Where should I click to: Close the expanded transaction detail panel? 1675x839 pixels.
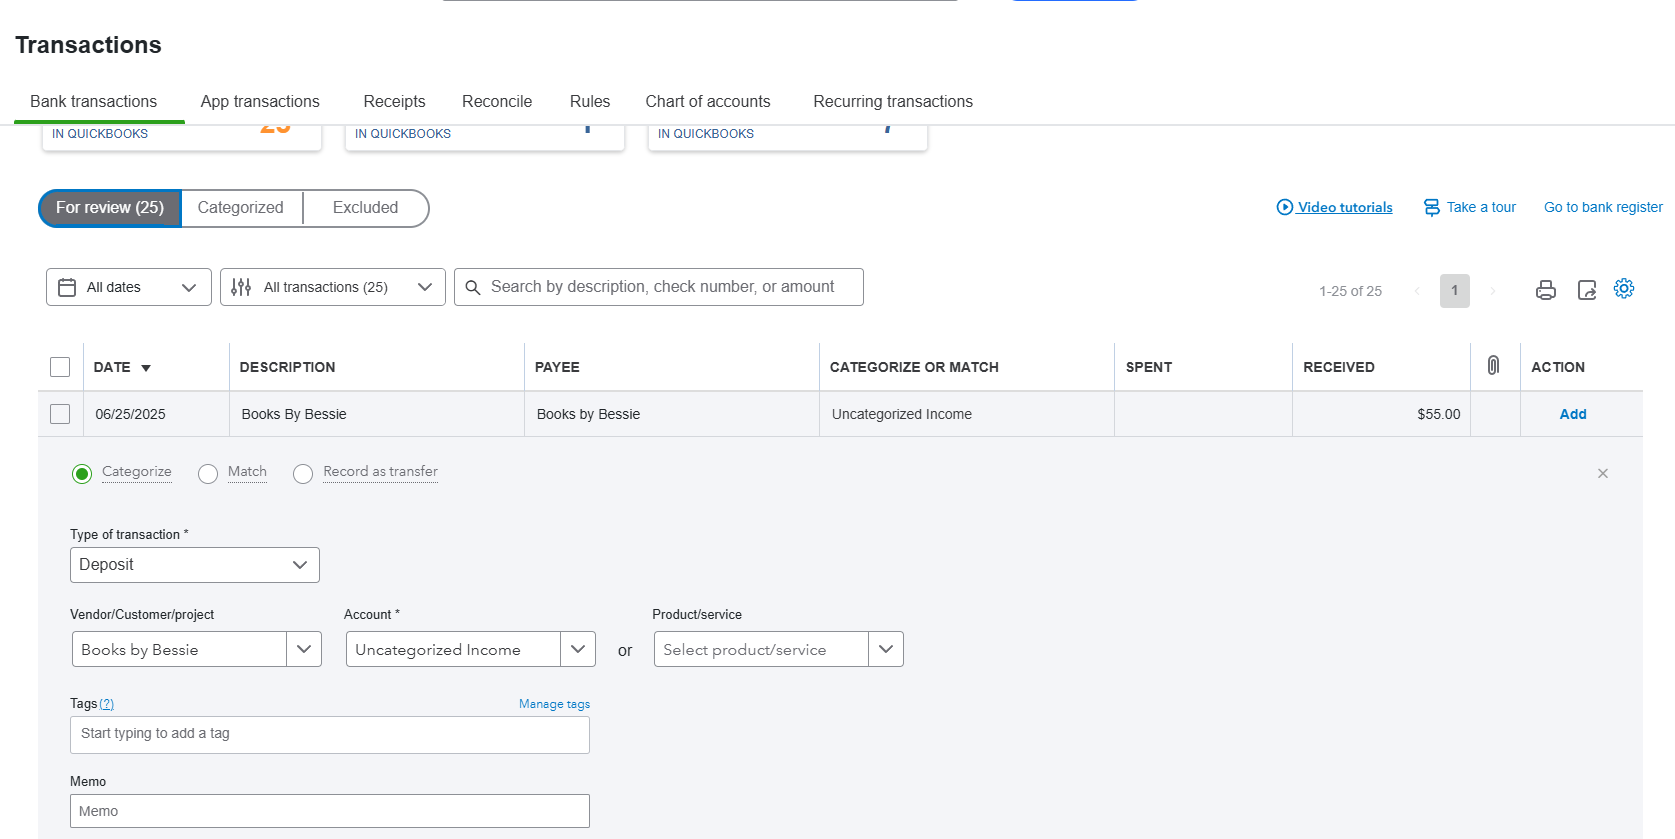pyautogui.click(x=1602, y=473)
